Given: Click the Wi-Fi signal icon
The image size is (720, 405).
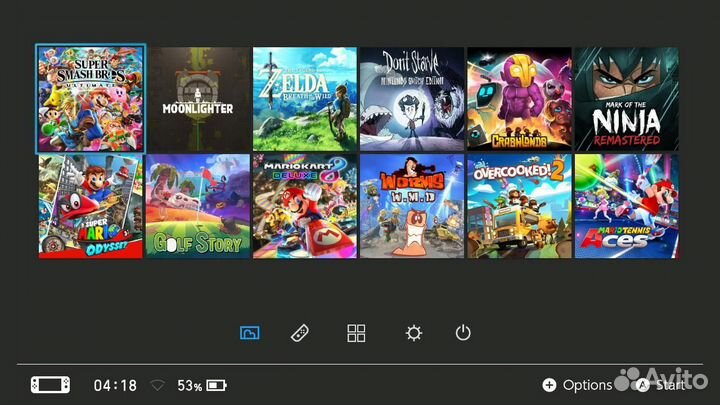Looking at the screenshot, I should (157, 385).
